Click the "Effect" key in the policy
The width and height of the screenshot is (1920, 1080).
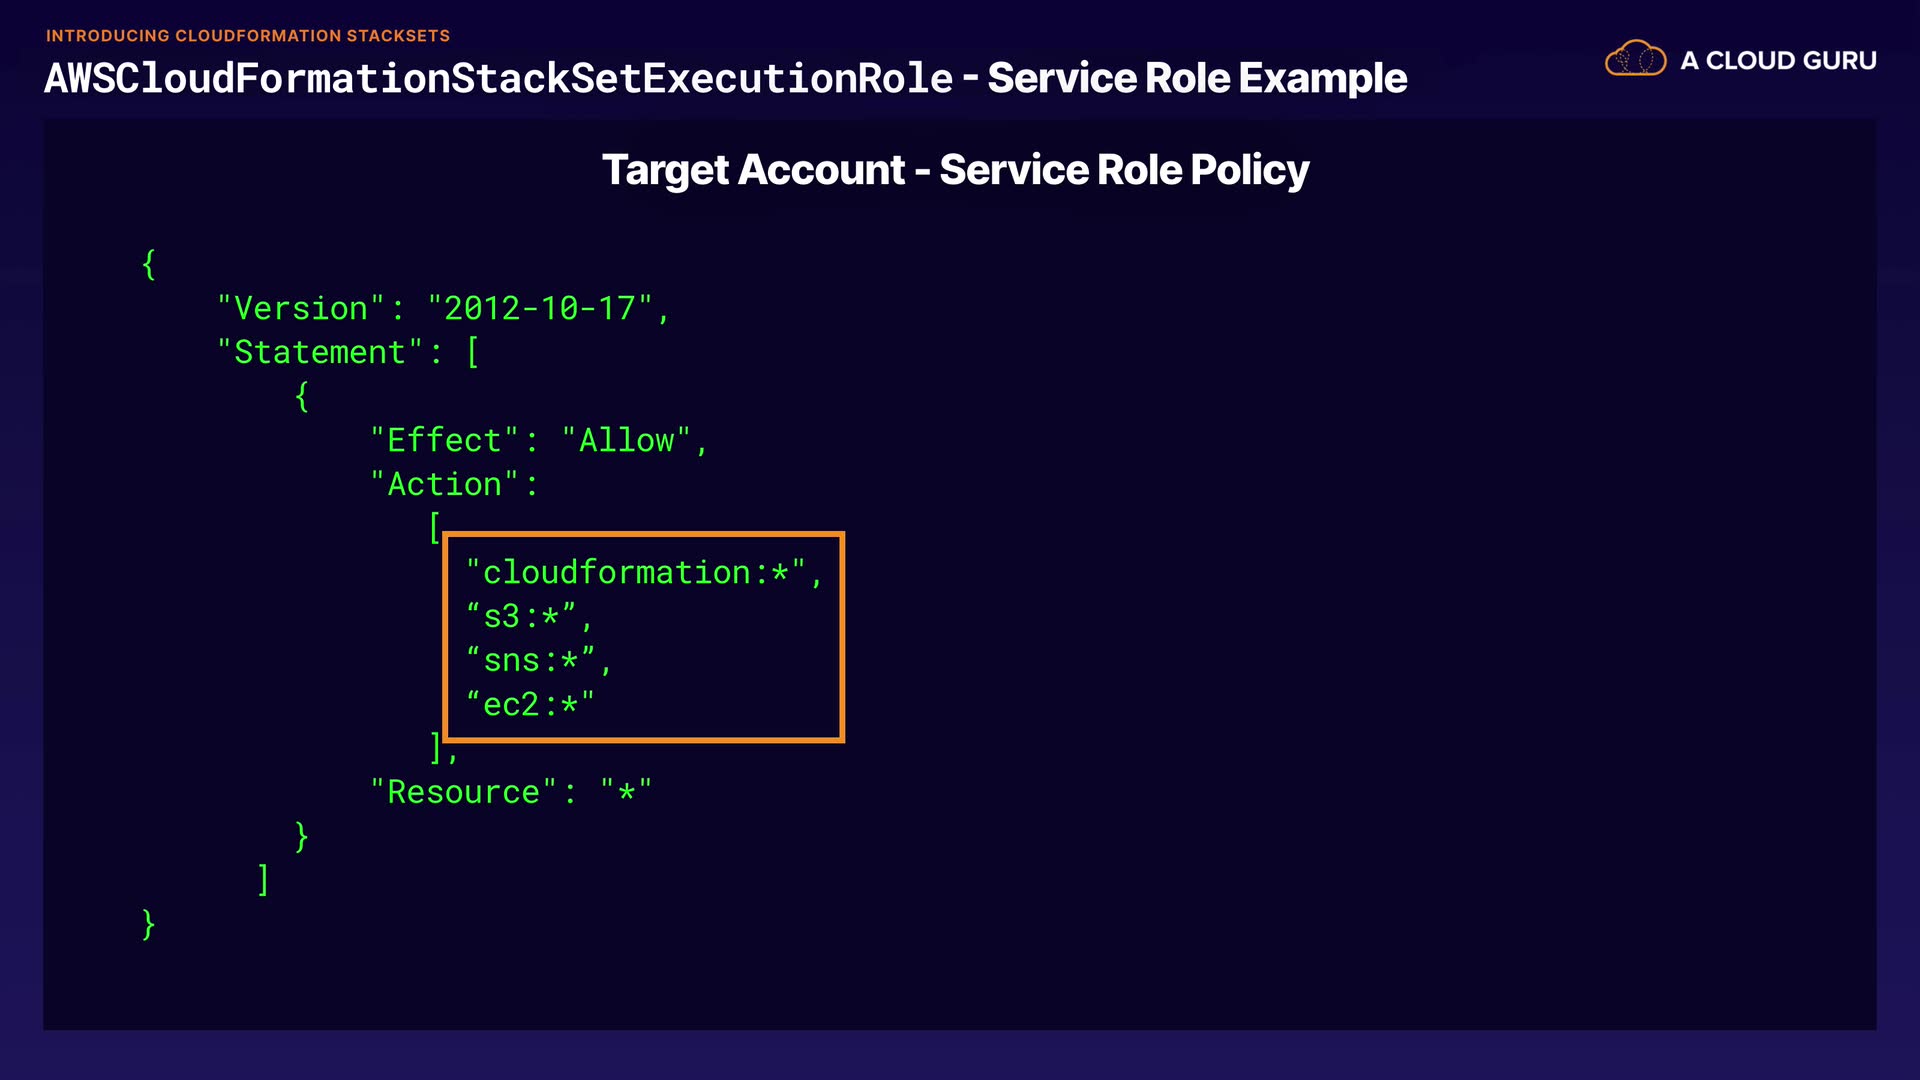[x=444, y=441]
